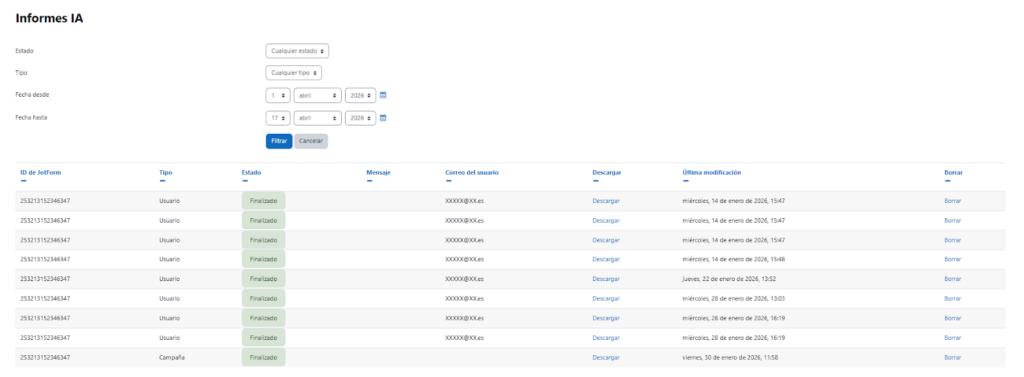Sort by the Descargar column header
The image size is (1024, 377).
coord(607,172)
